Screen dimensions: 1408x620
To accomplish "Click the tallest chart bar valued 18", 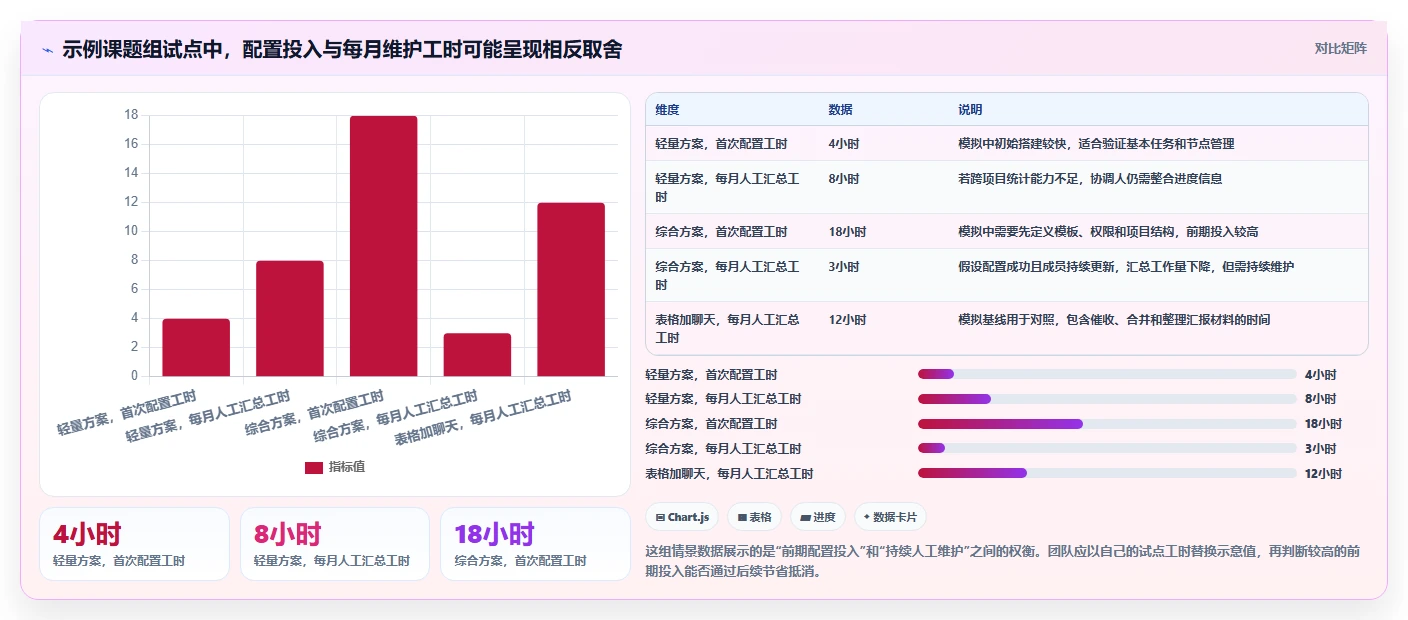I will [x=383, y=246].
